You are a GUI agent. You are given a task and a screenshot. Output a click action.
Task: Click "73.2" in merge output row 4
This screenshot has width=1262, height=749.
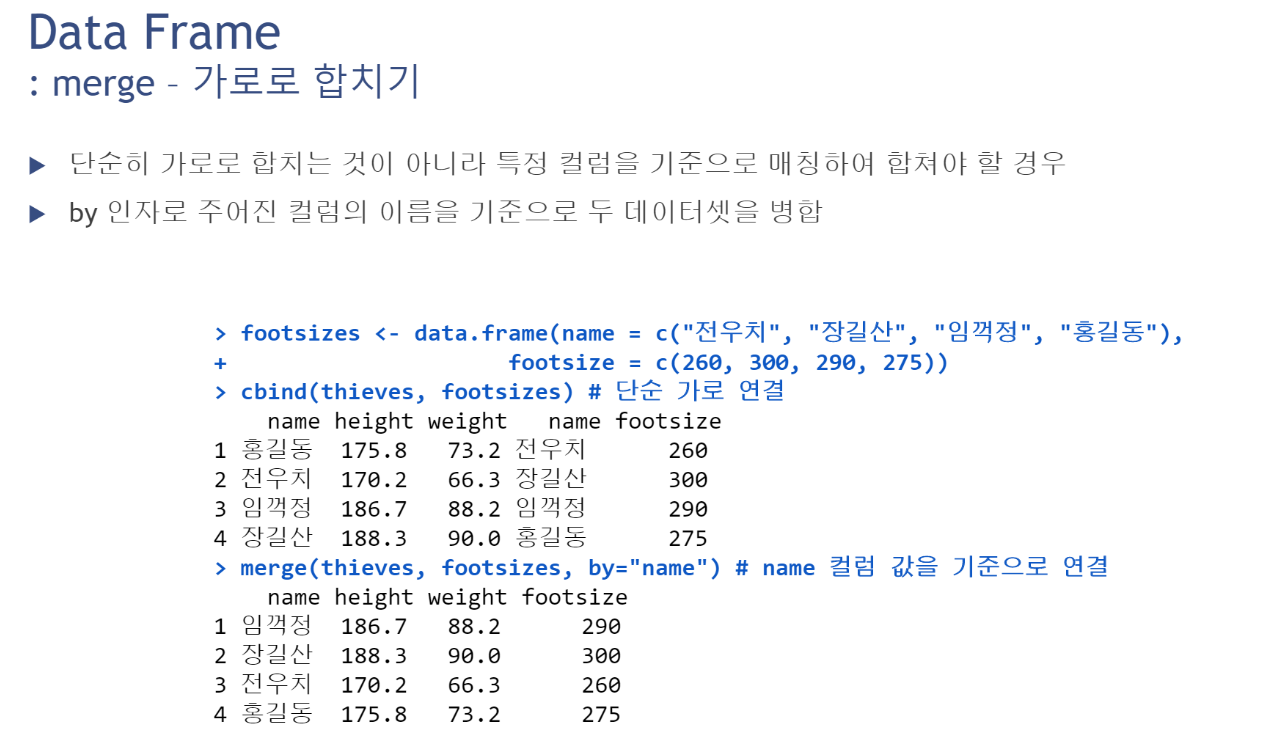(x=474, y=715)
